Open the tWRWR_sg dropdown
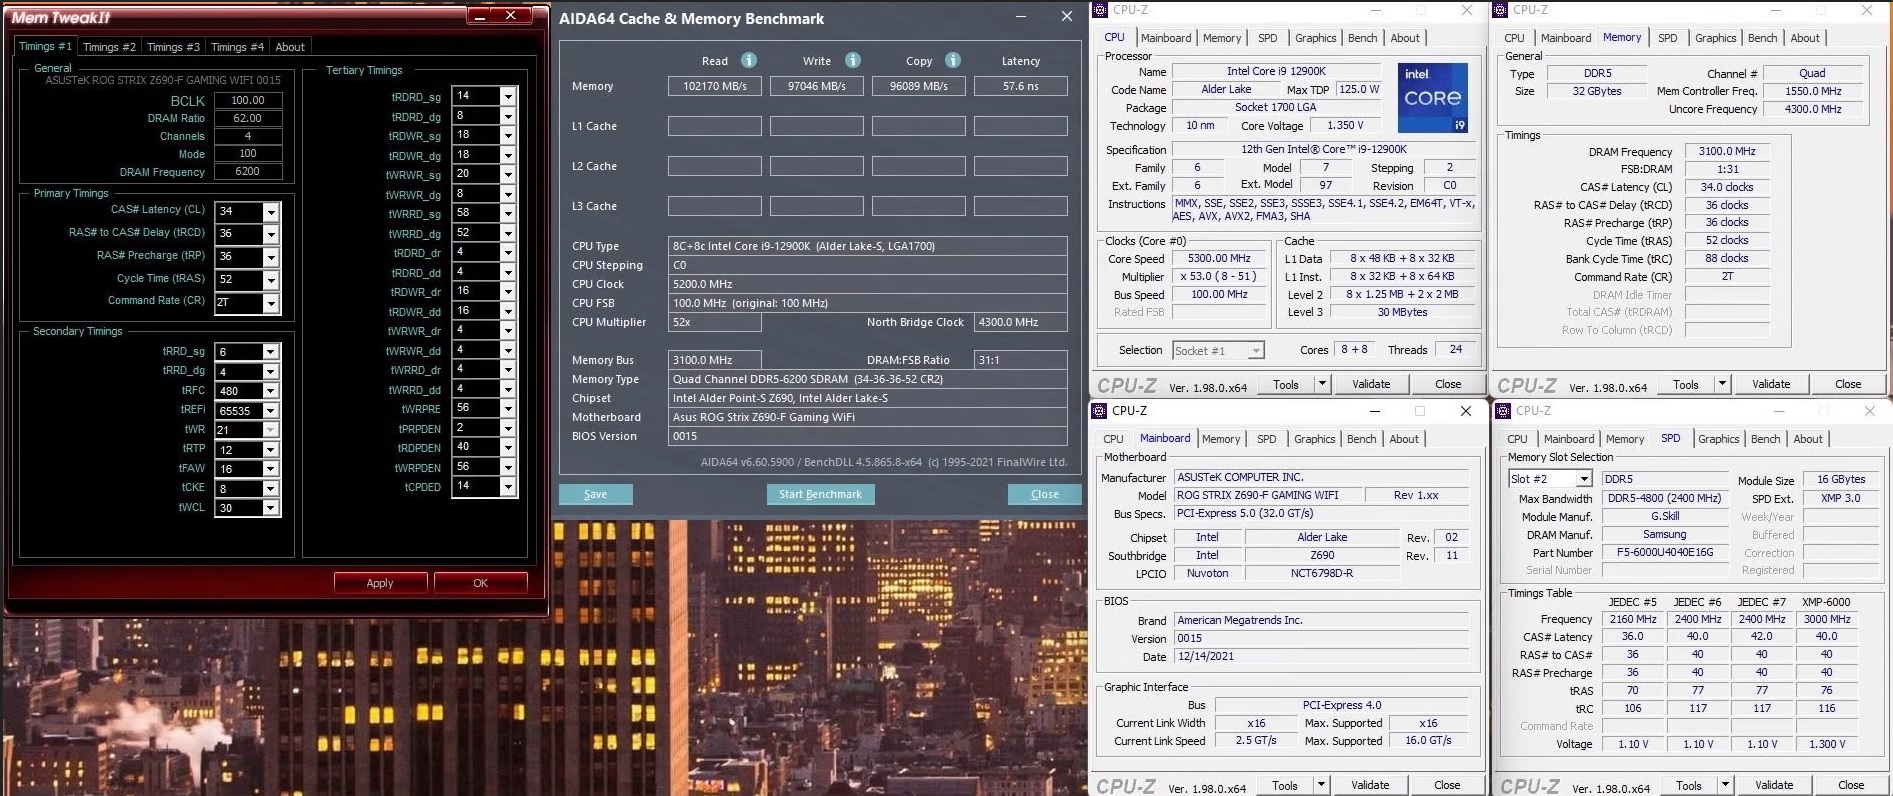This screenshot has height=796, width=1893. coord(508,174)
